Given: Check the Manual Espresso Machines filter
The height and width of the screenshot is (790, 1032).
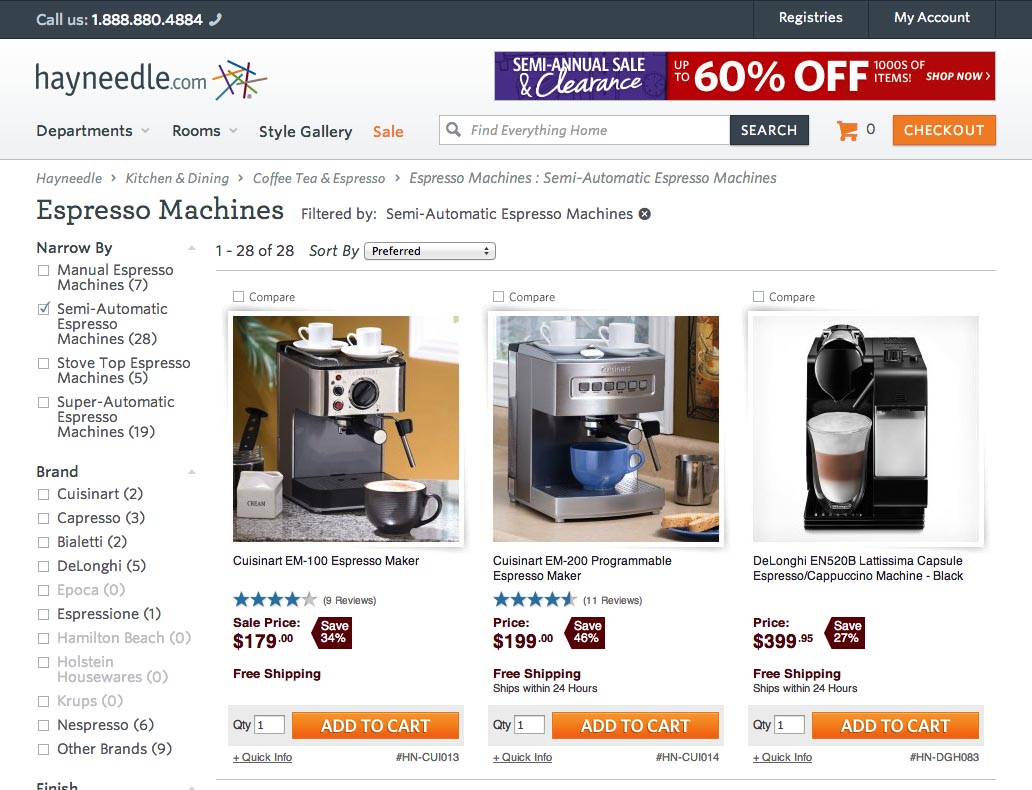Looking at the screenshot, I should (x=43, y=271).
